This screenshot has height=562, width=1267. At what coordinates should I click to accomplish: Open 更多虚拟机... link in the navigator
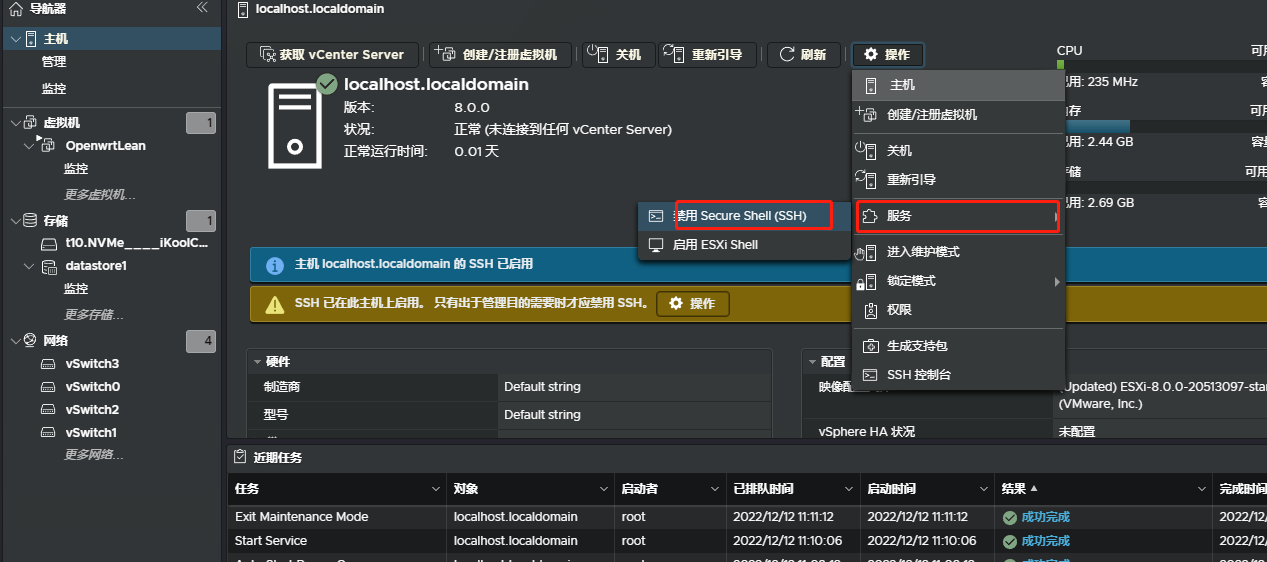(100, 195)
